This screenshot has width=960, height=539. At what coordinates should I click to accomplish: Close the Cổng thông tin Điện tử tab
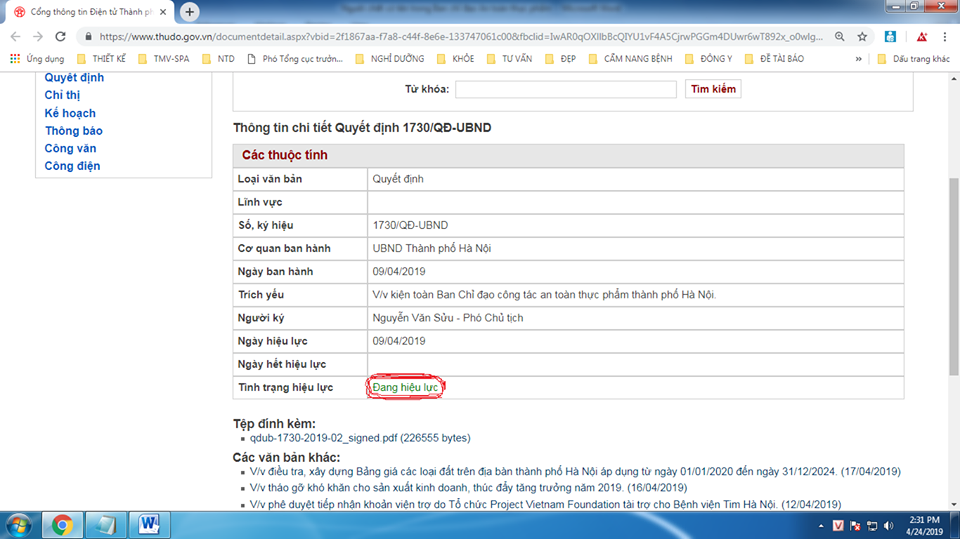pos(163,12)
